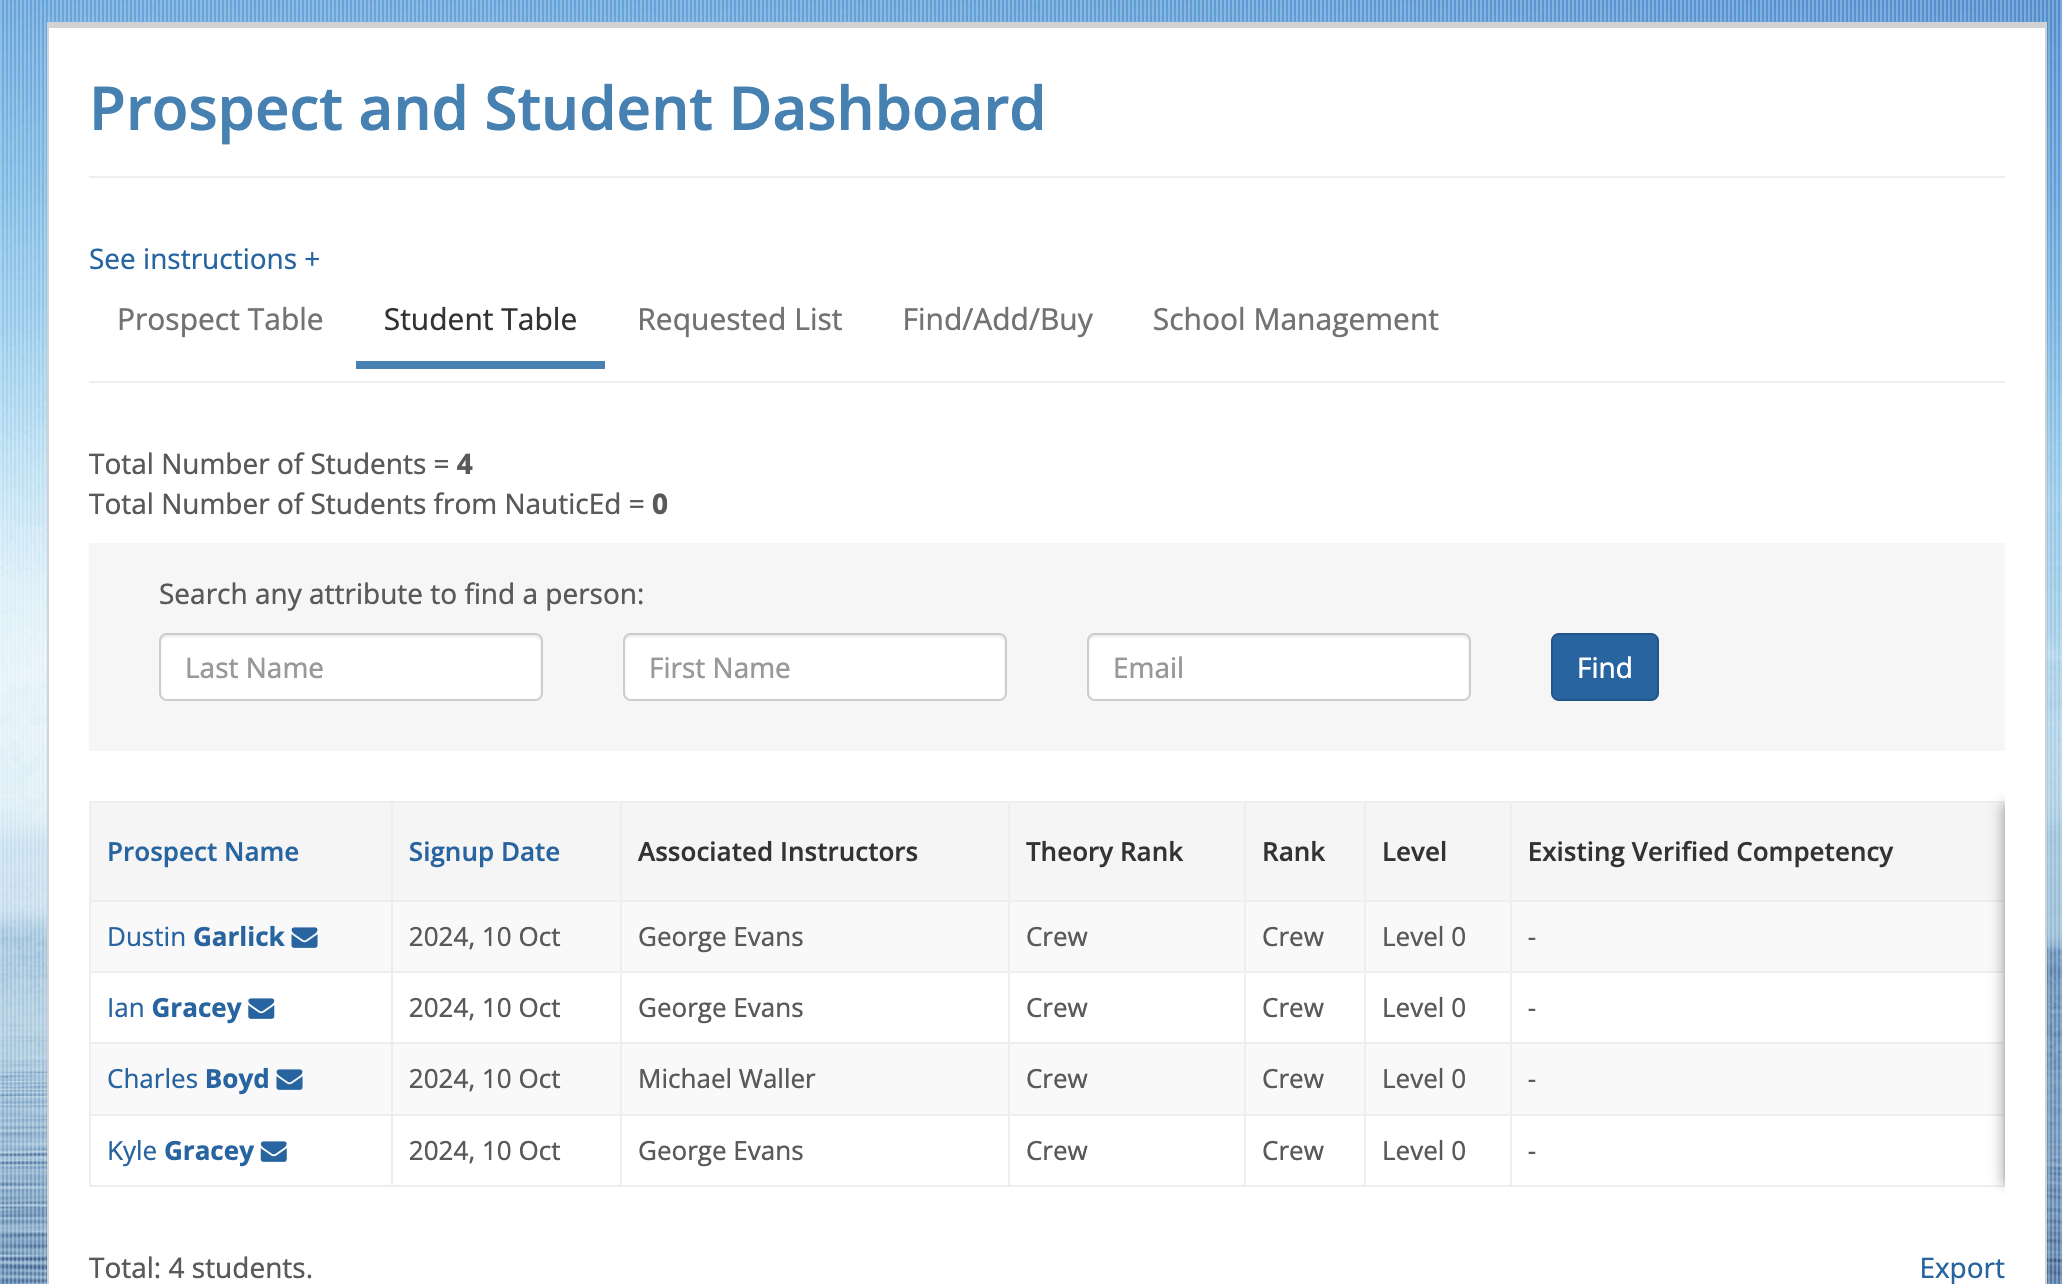The width and height of the screenshot is (2062, 1284).
Task: Click the Last Name search field
Action: click(350, 667)
